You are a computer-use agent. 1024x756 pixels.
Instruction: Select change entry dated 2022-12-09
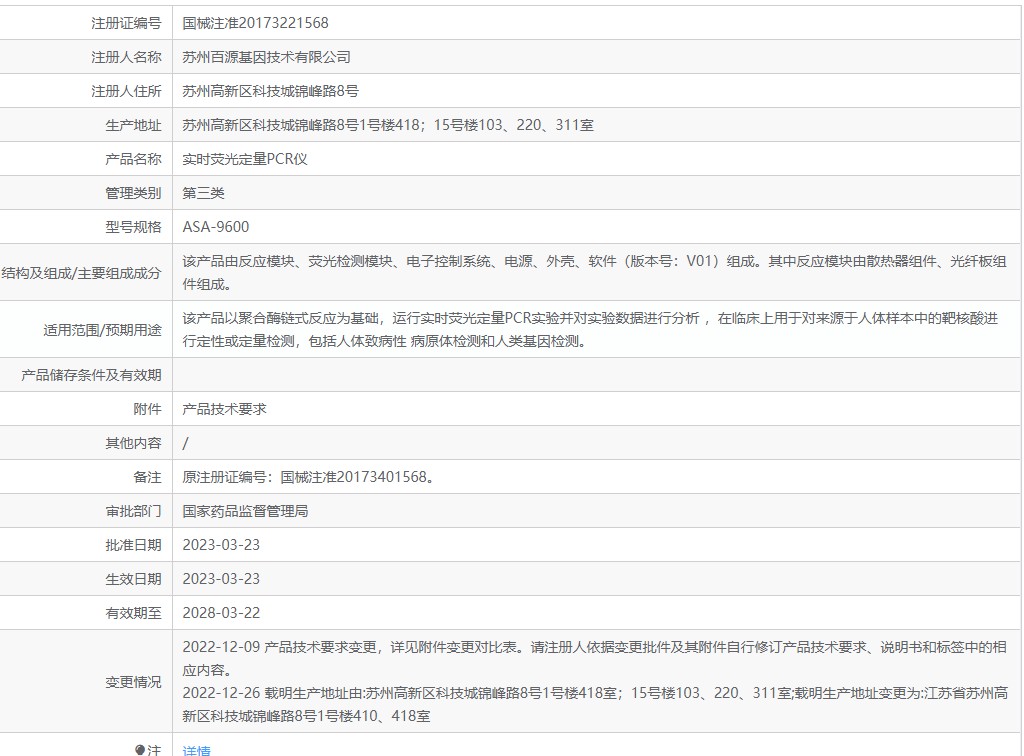(594, 659)
